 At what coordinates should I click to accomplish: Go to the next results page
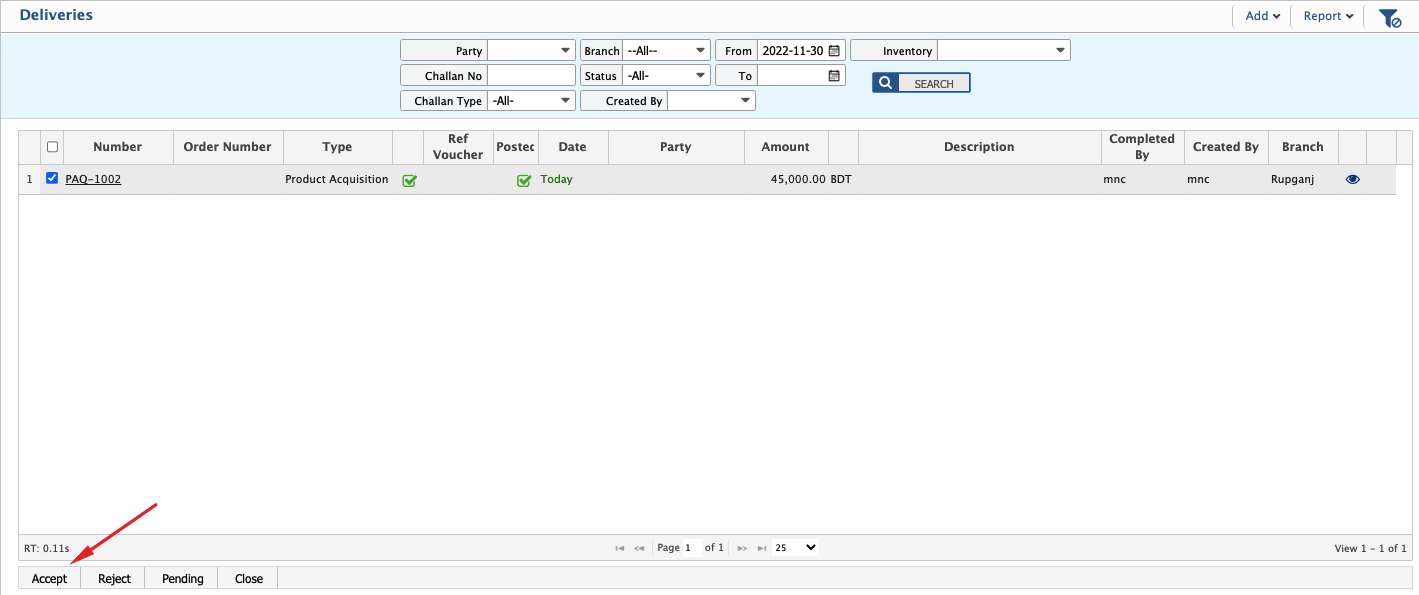742,548
